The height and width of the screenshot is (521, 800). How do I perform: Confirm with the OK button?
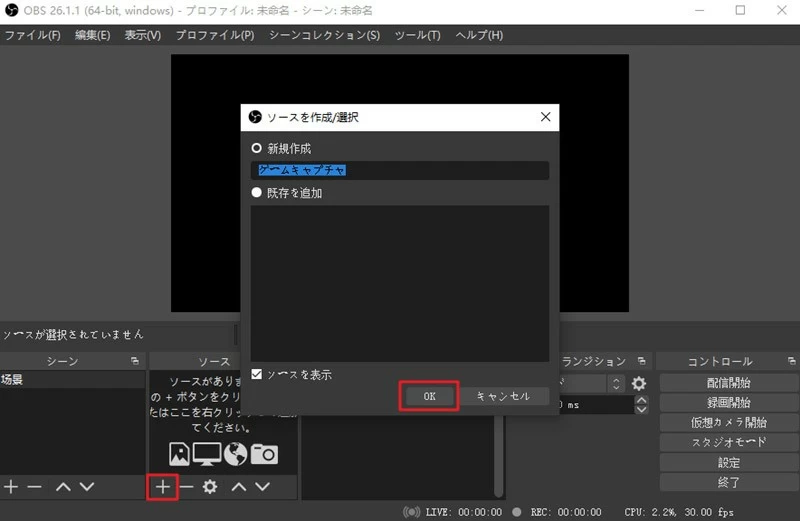point(429,396)
